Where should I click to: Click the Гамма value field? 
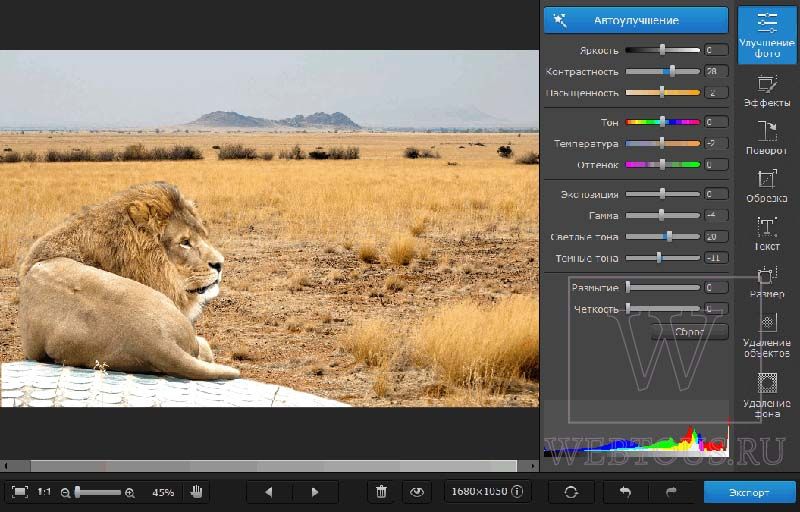(x=716, y=215)
